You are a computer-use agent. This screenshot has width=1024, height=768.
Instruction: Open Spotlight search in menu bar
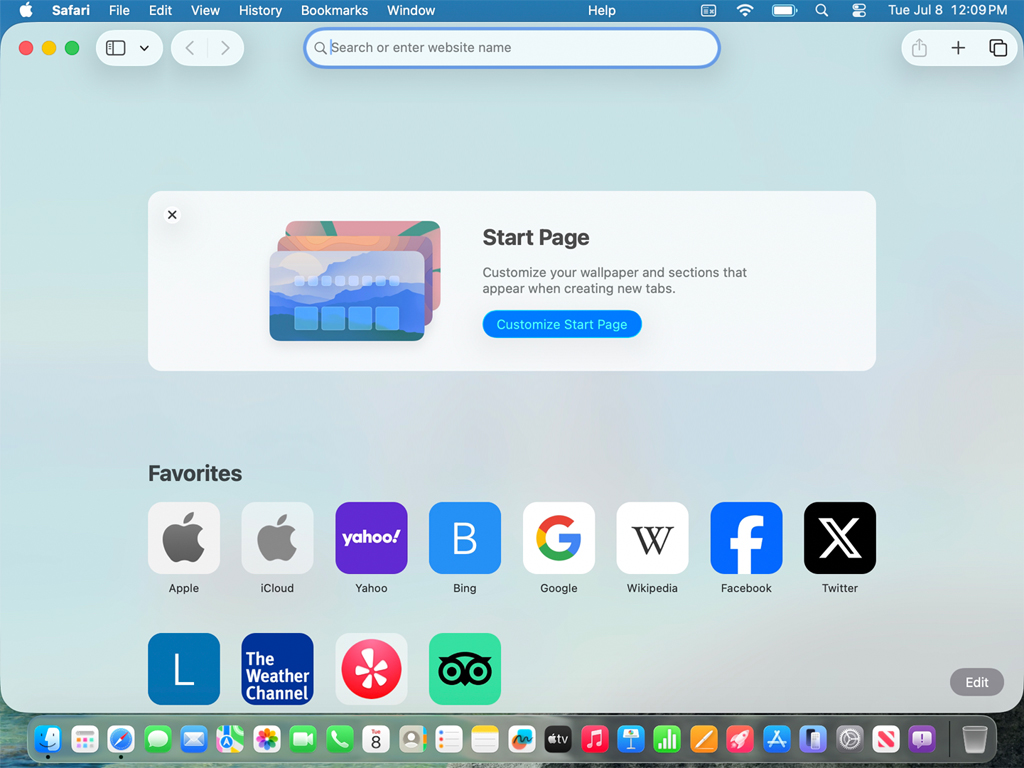coord(822,10)
